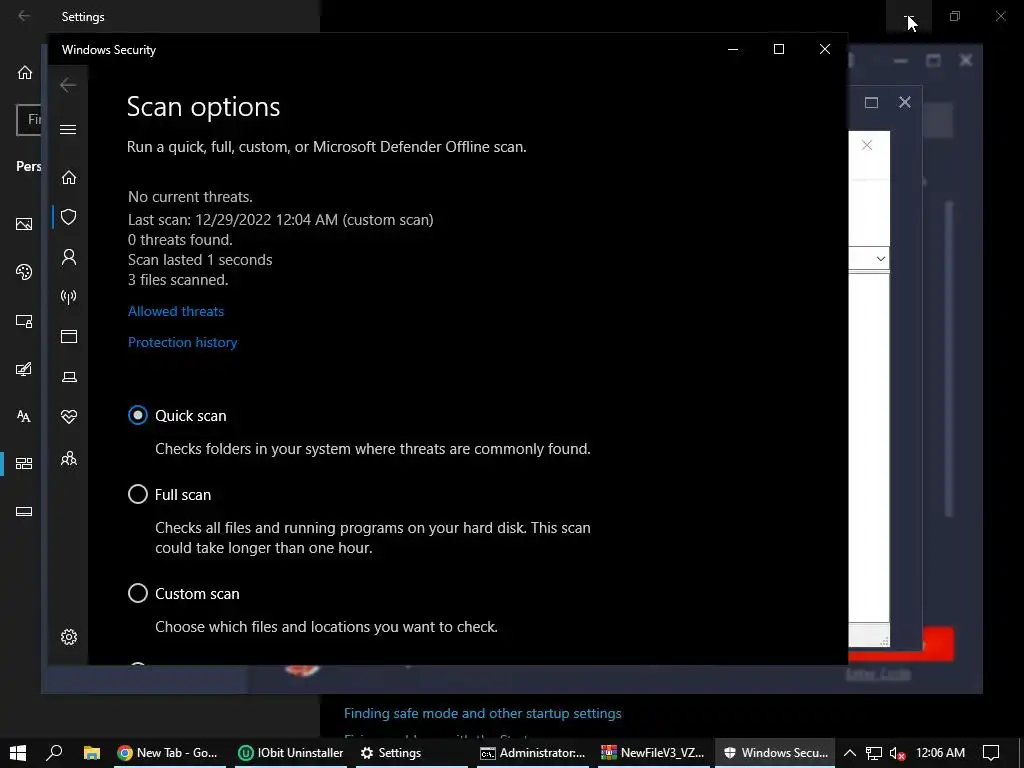Open the Allowed threats link
Viewport: 1024px width, 768px height.
coord(176,312)
